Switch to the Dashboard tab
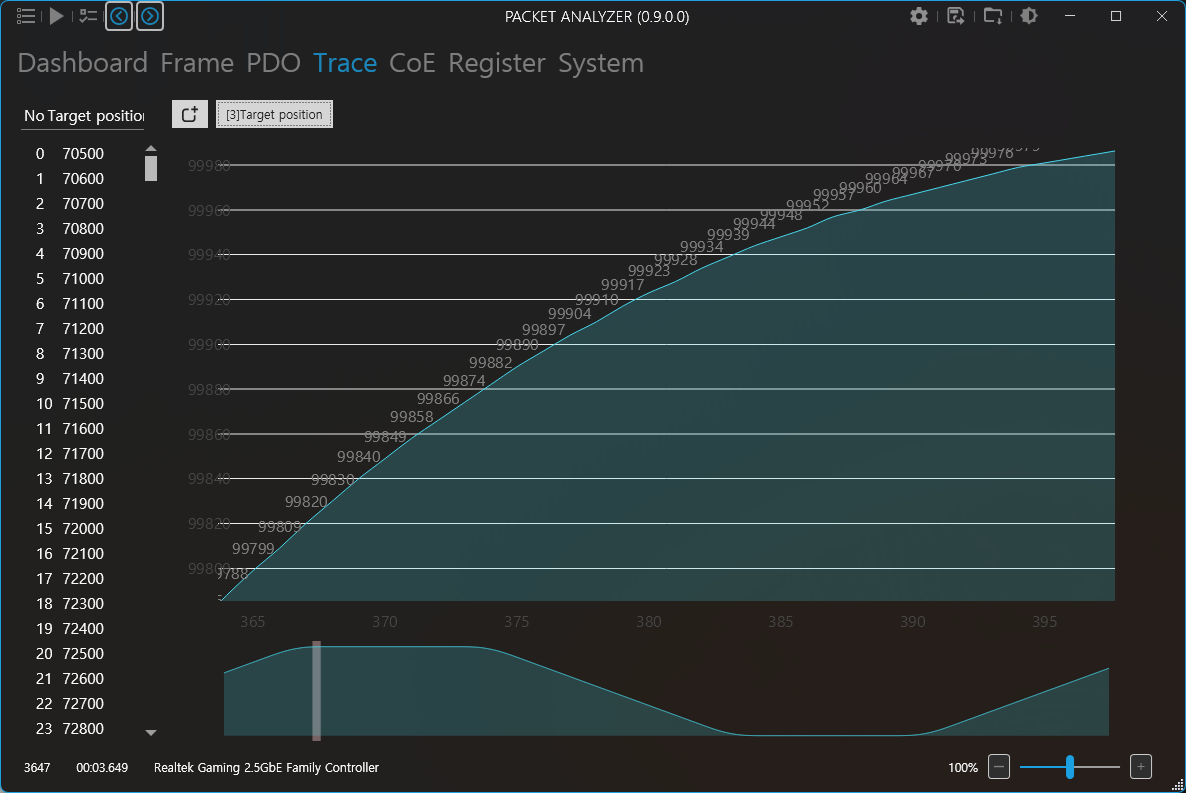This screenshot has height=793, width=1186. (x=83, y=63)
